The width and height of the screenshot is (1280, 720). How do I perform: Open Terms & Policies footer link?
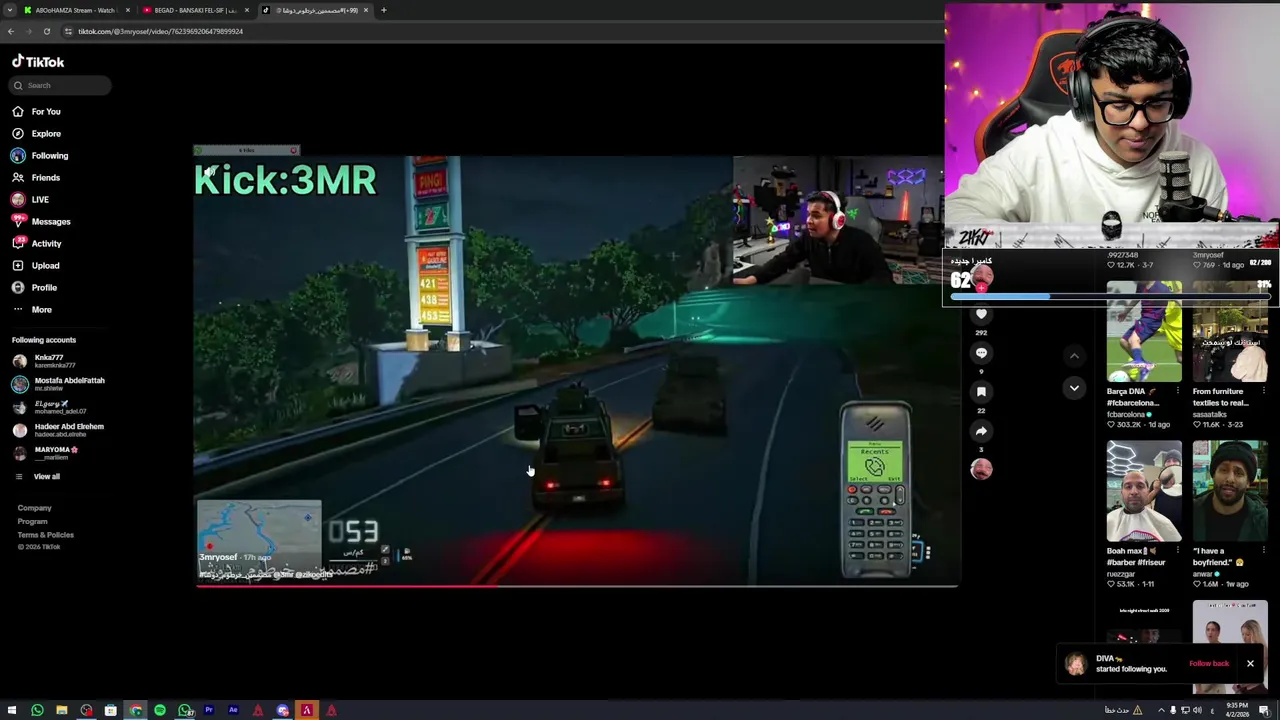pos(45,534)
